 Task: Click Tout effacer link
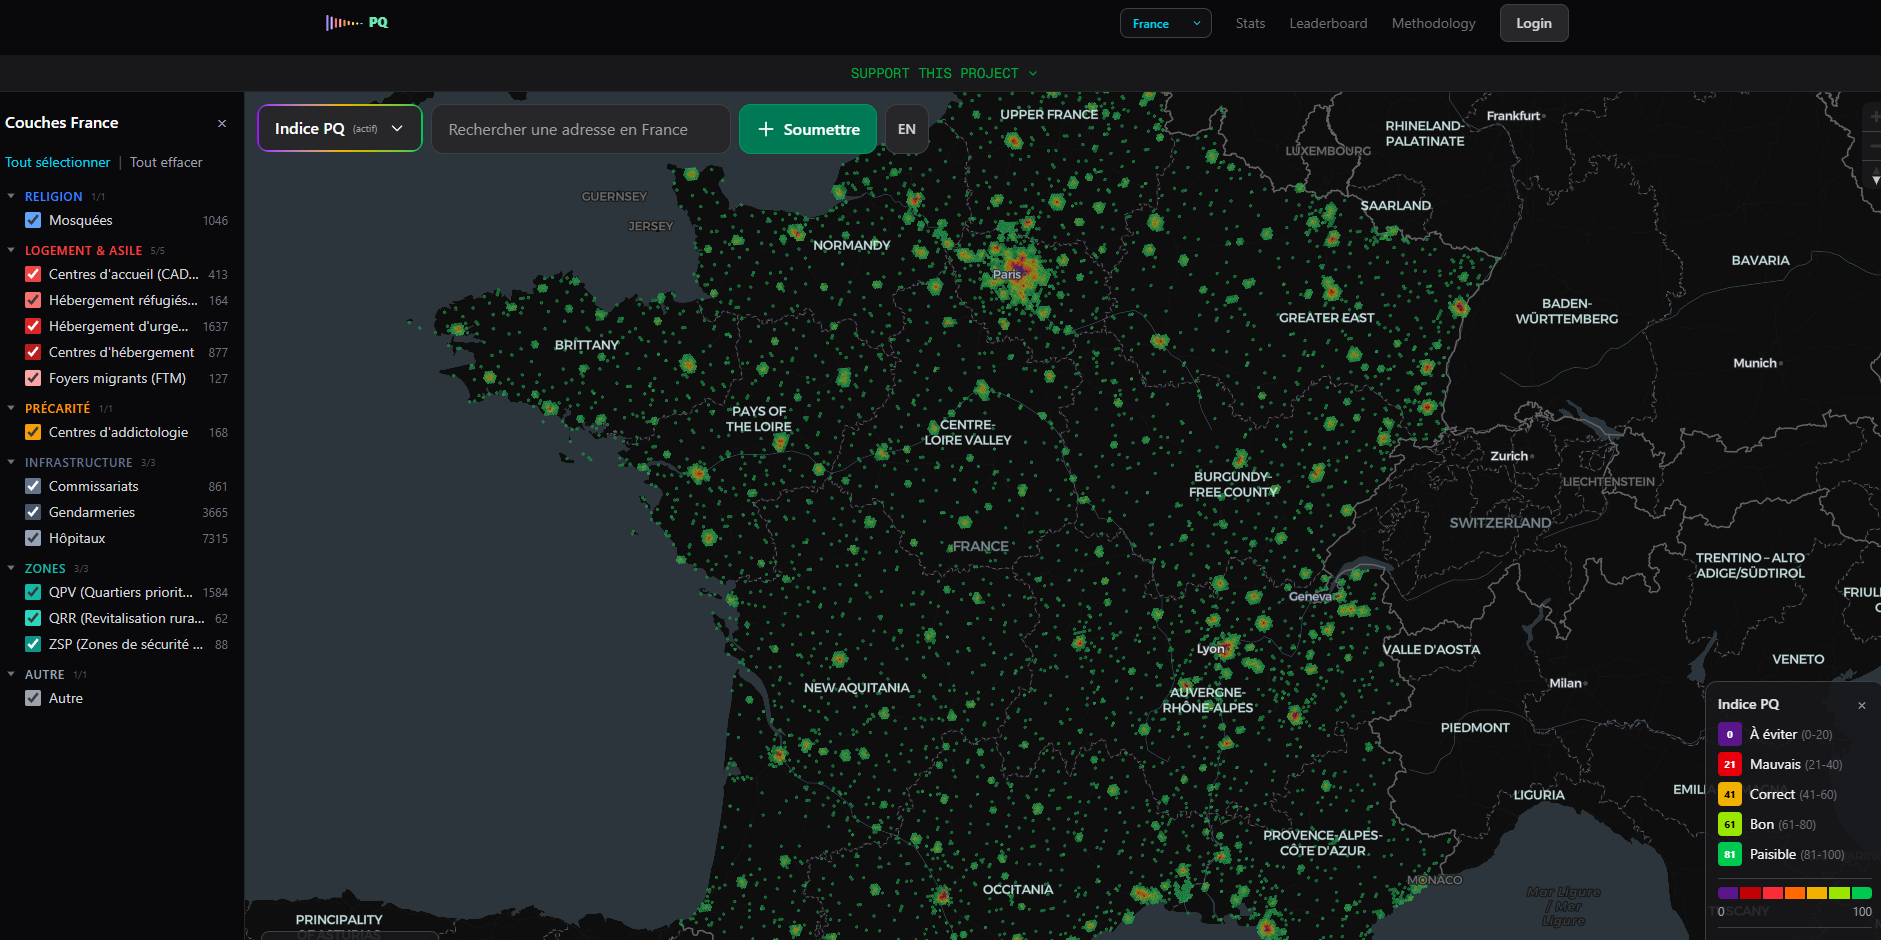(166, 162)
